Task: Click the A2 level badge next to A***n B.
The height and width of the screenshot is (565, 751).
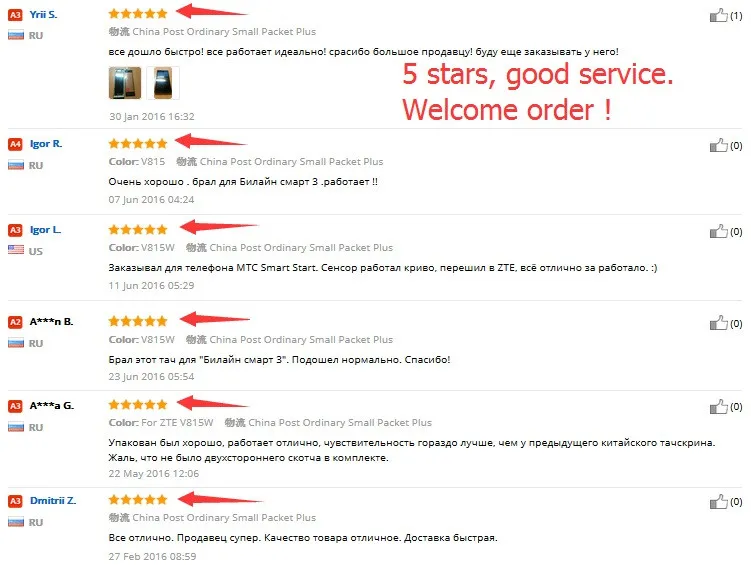Action: [x=15, y=322]
